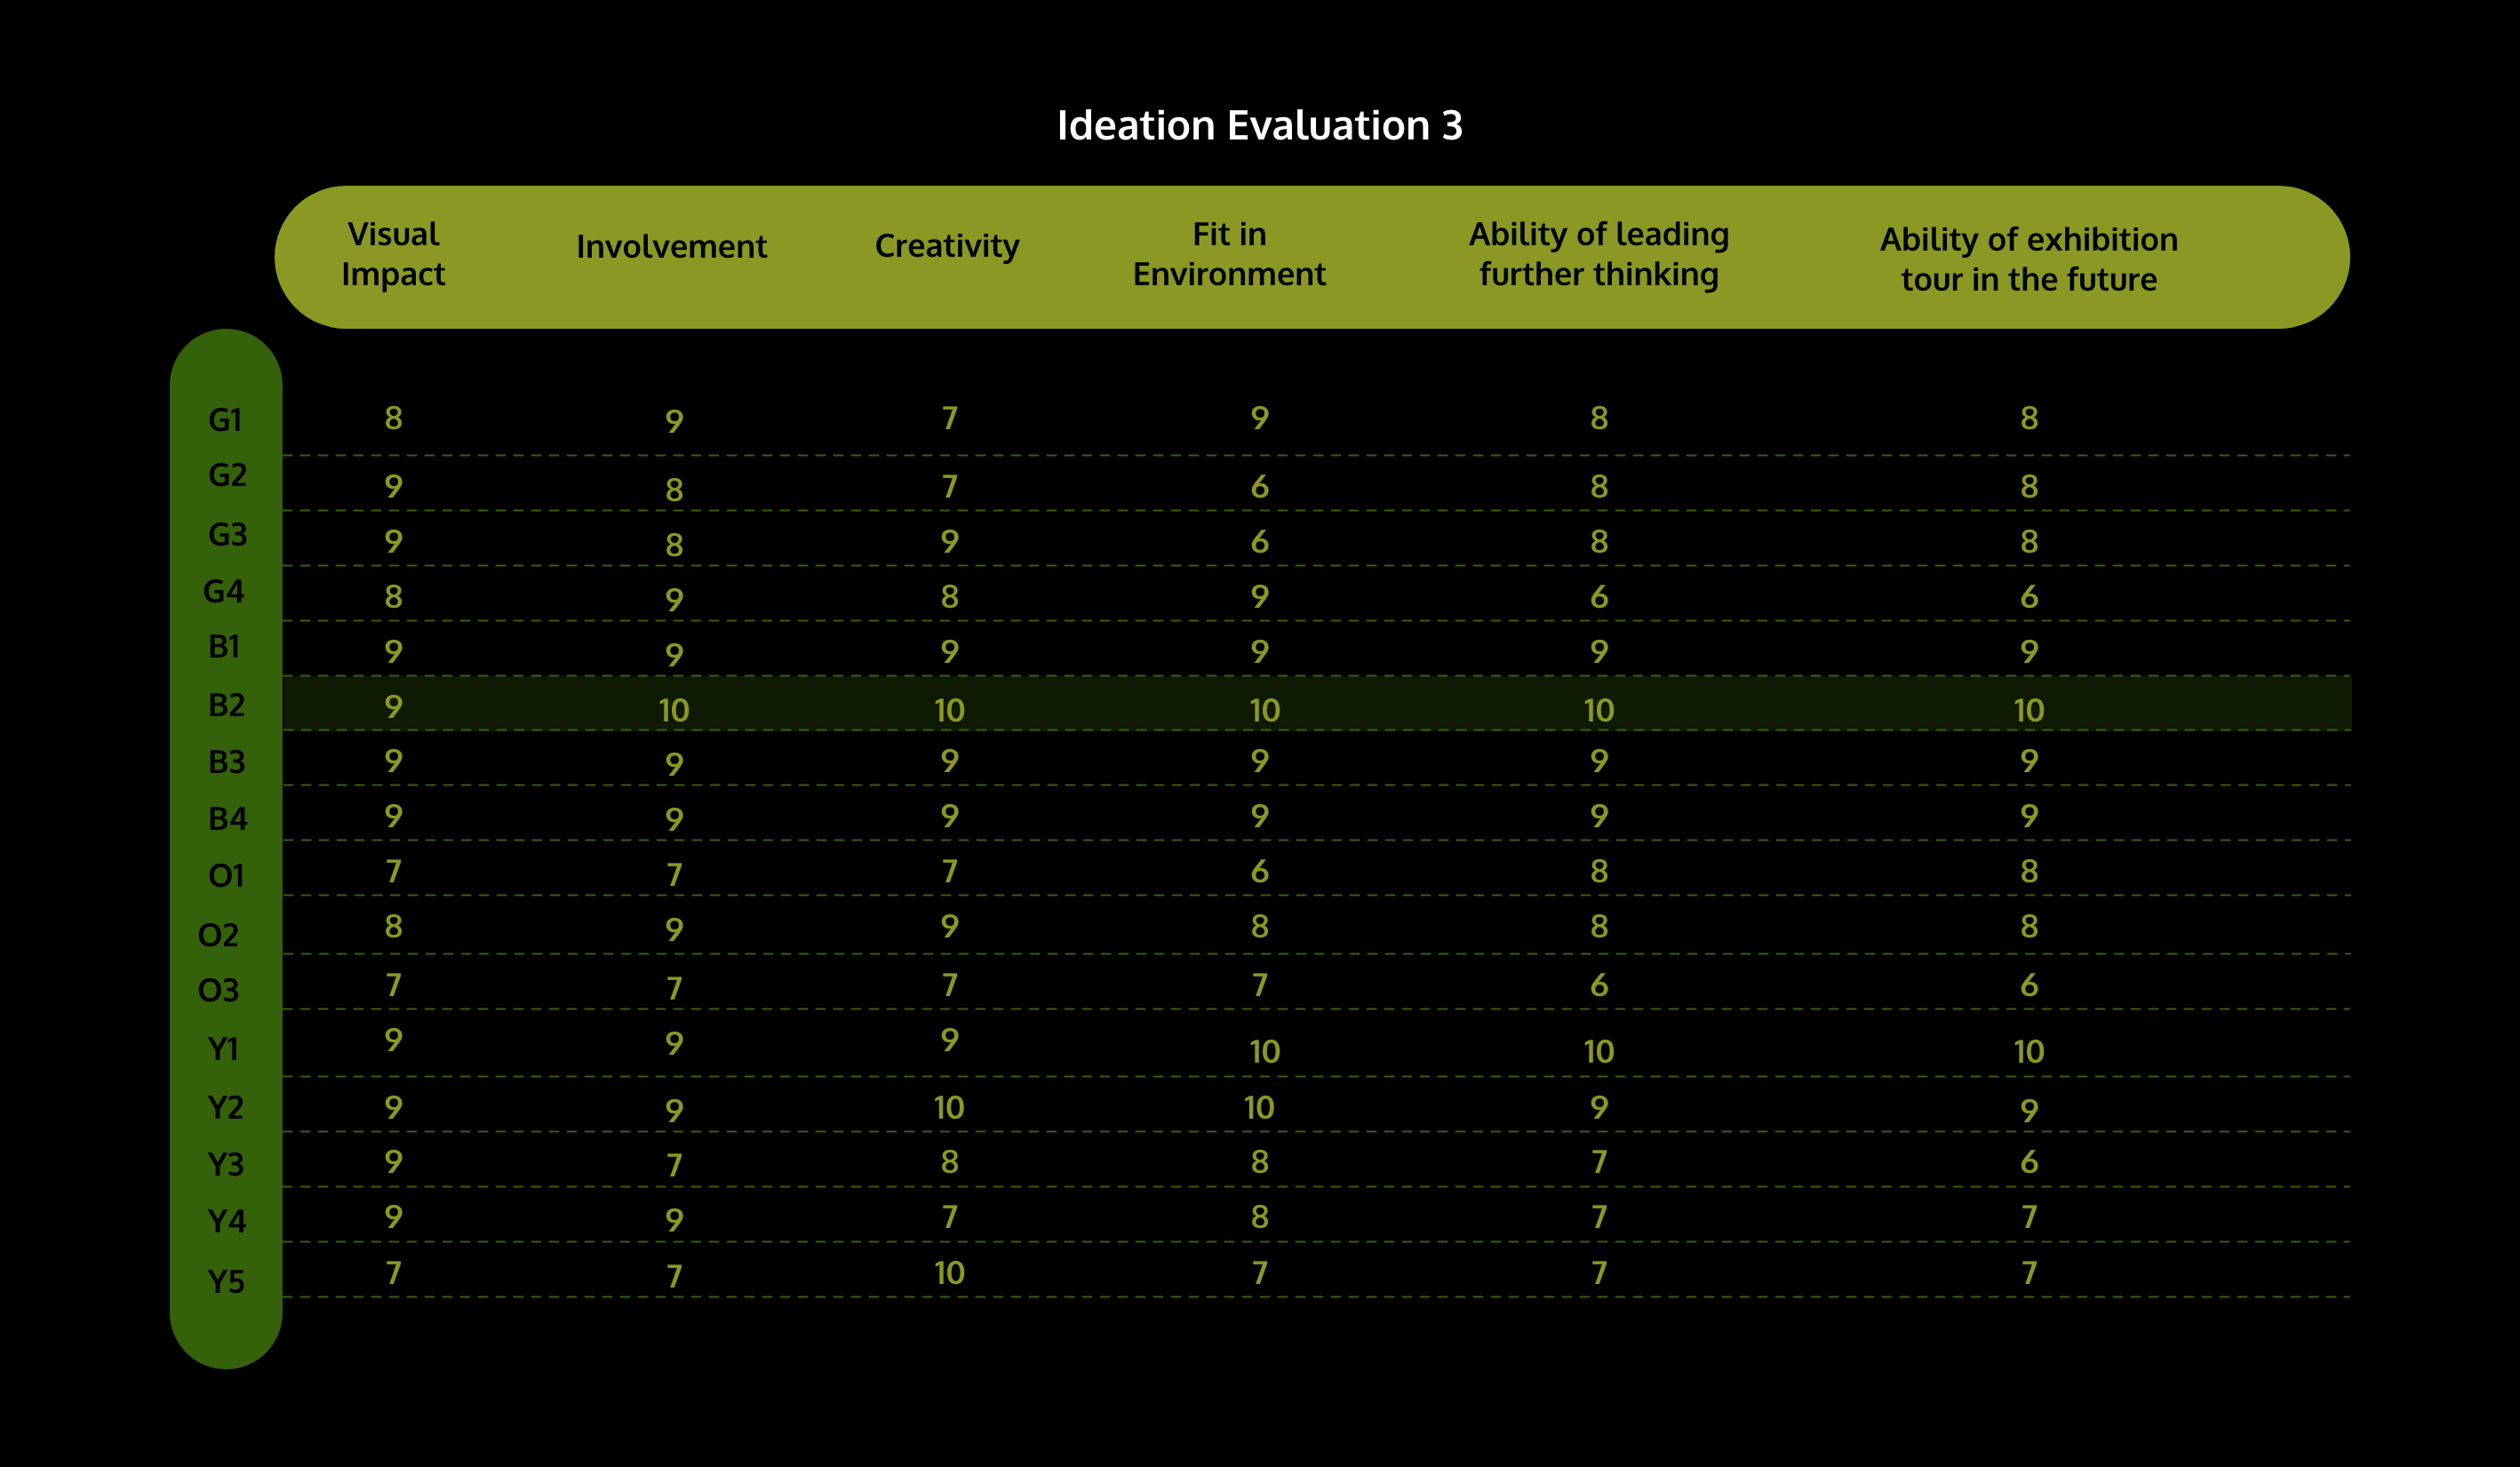Select the 'Visual Impact' column header
This screenshot has height=1467, width=2520.
(393, 254)
